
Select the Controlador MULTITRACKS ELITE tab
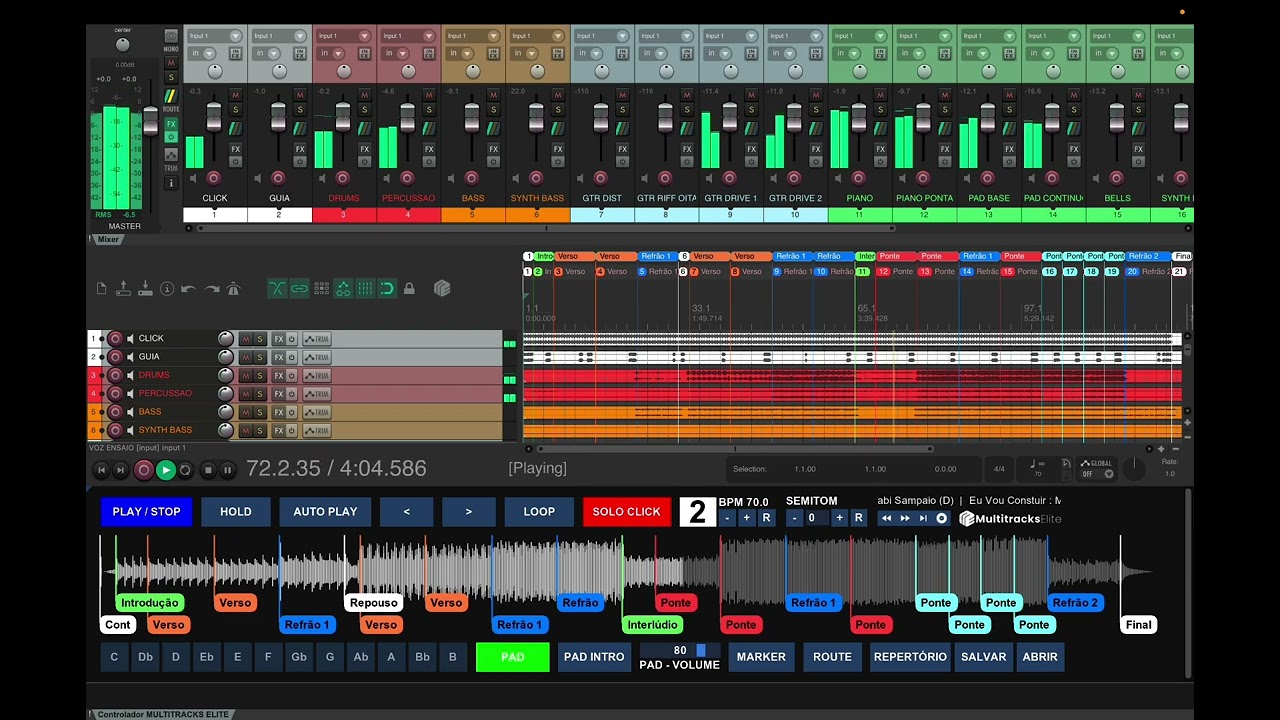[161, 714]
